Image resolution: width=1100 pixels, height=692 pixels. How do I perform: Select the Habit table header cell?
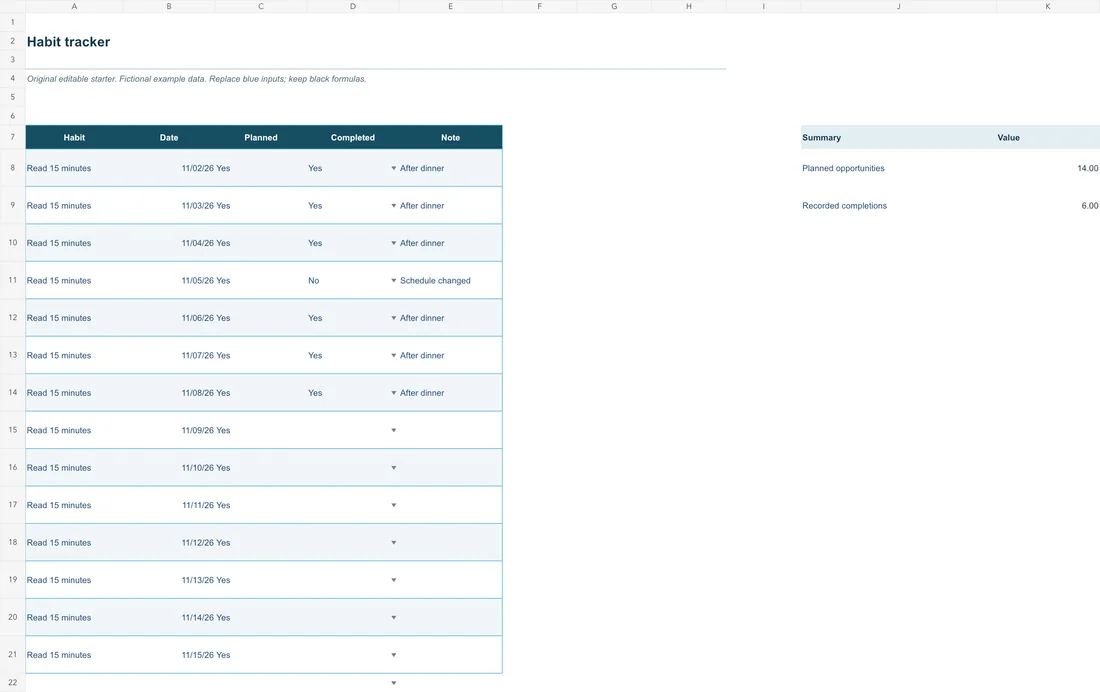(74, 138)
